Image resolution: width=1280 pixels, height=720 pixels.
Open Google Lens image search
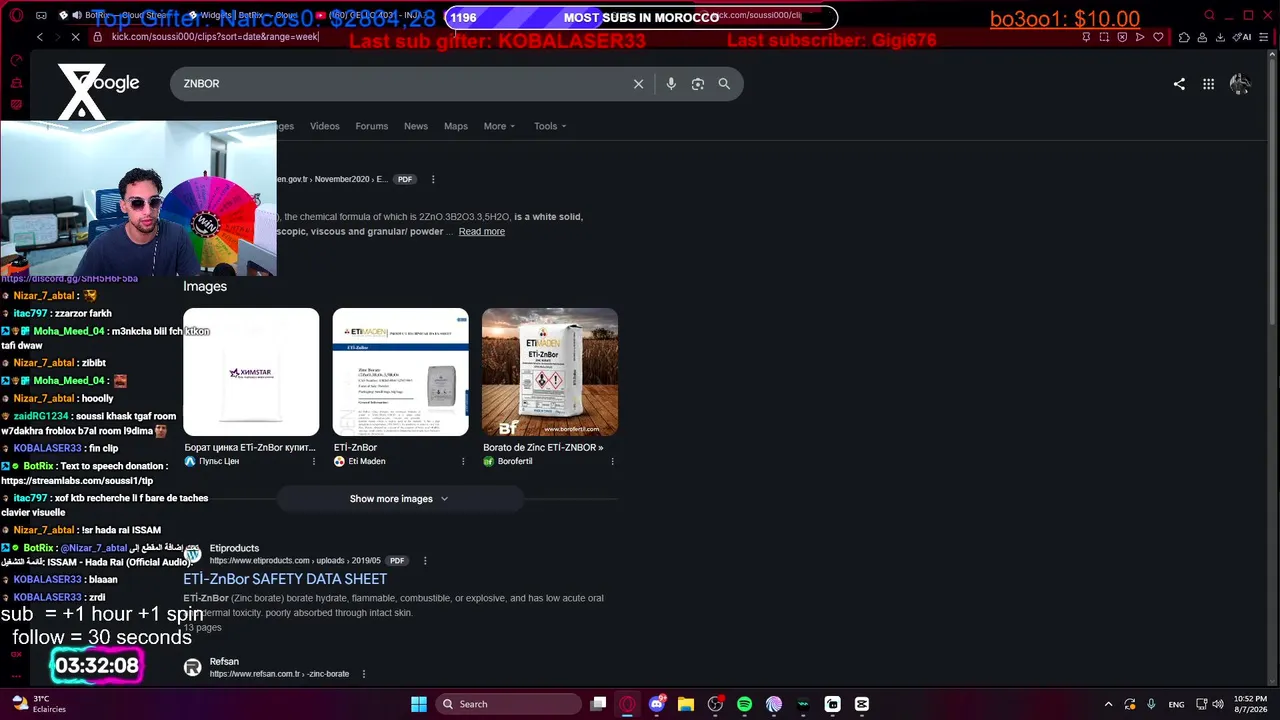tap(698, 84)
